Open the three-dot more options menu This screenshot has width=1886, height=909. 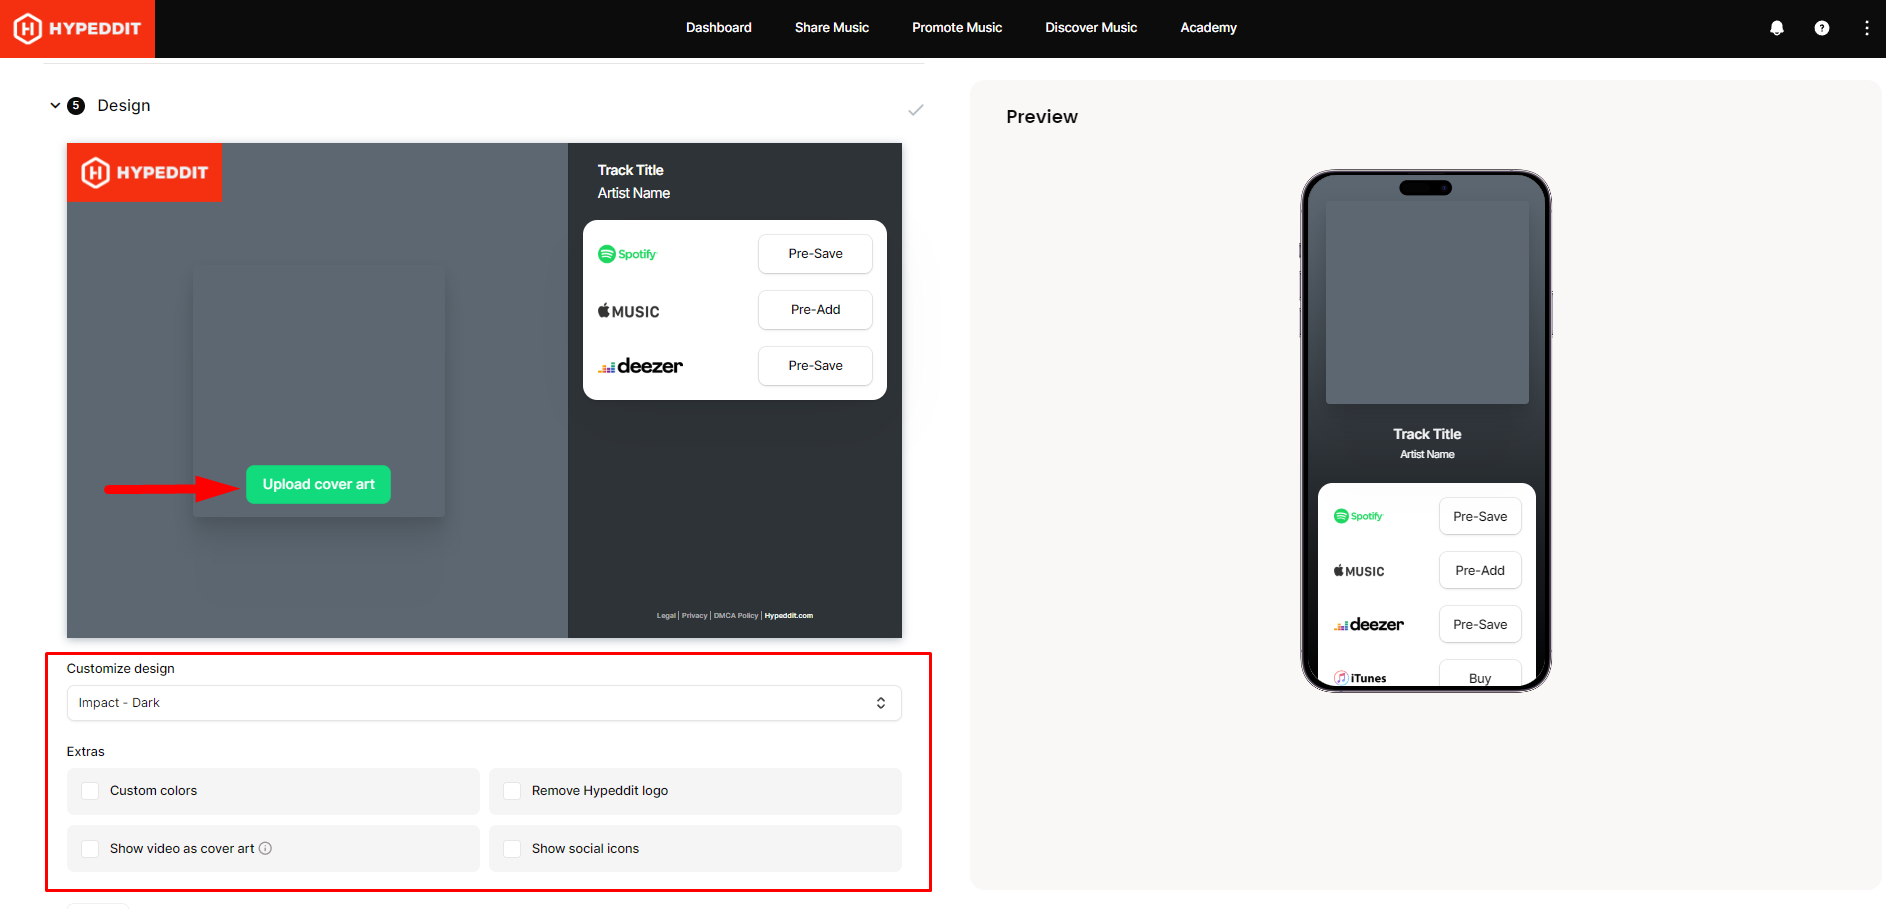1866,28
